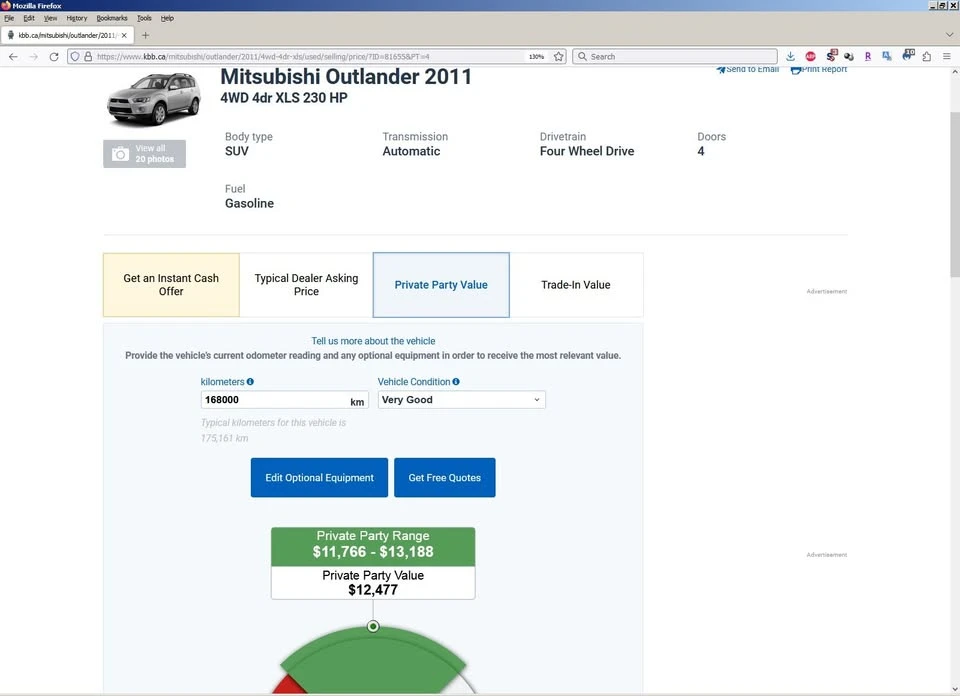
Task: Open the Firefox hamburger application menu
Action: (x=947, y=56)
